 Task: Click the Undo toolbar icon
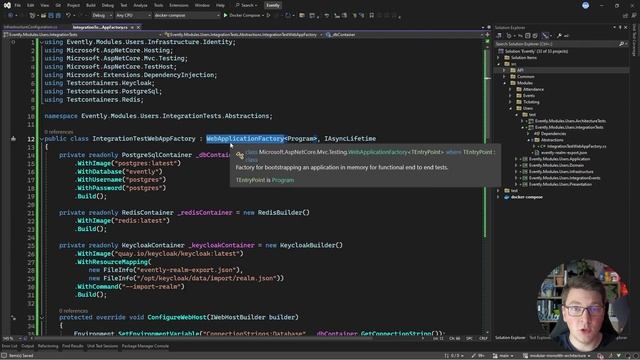69,16
